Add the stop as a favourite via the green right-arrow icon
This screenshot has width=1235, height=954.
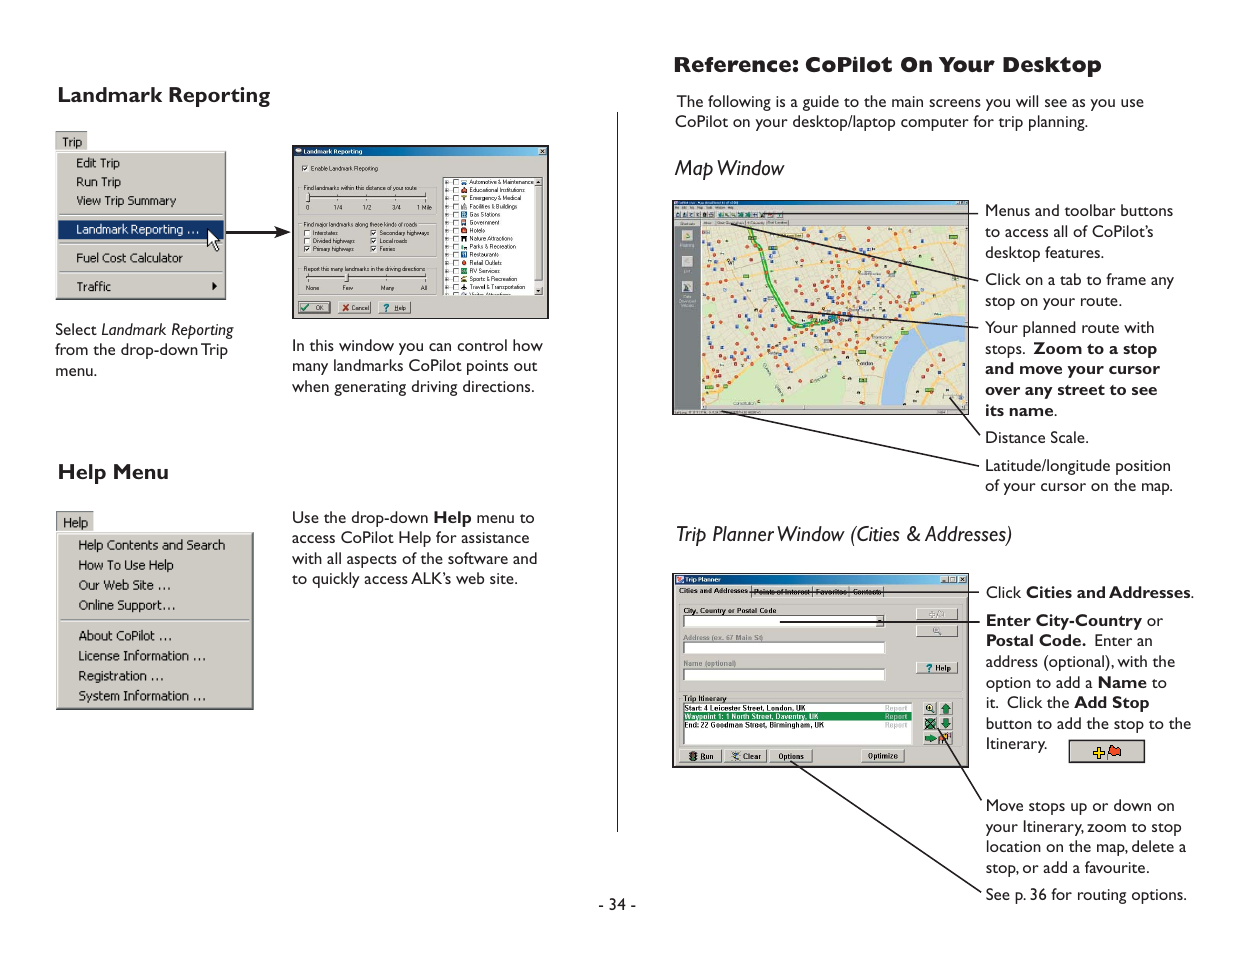pyautogui.click(x=937, y=738)
